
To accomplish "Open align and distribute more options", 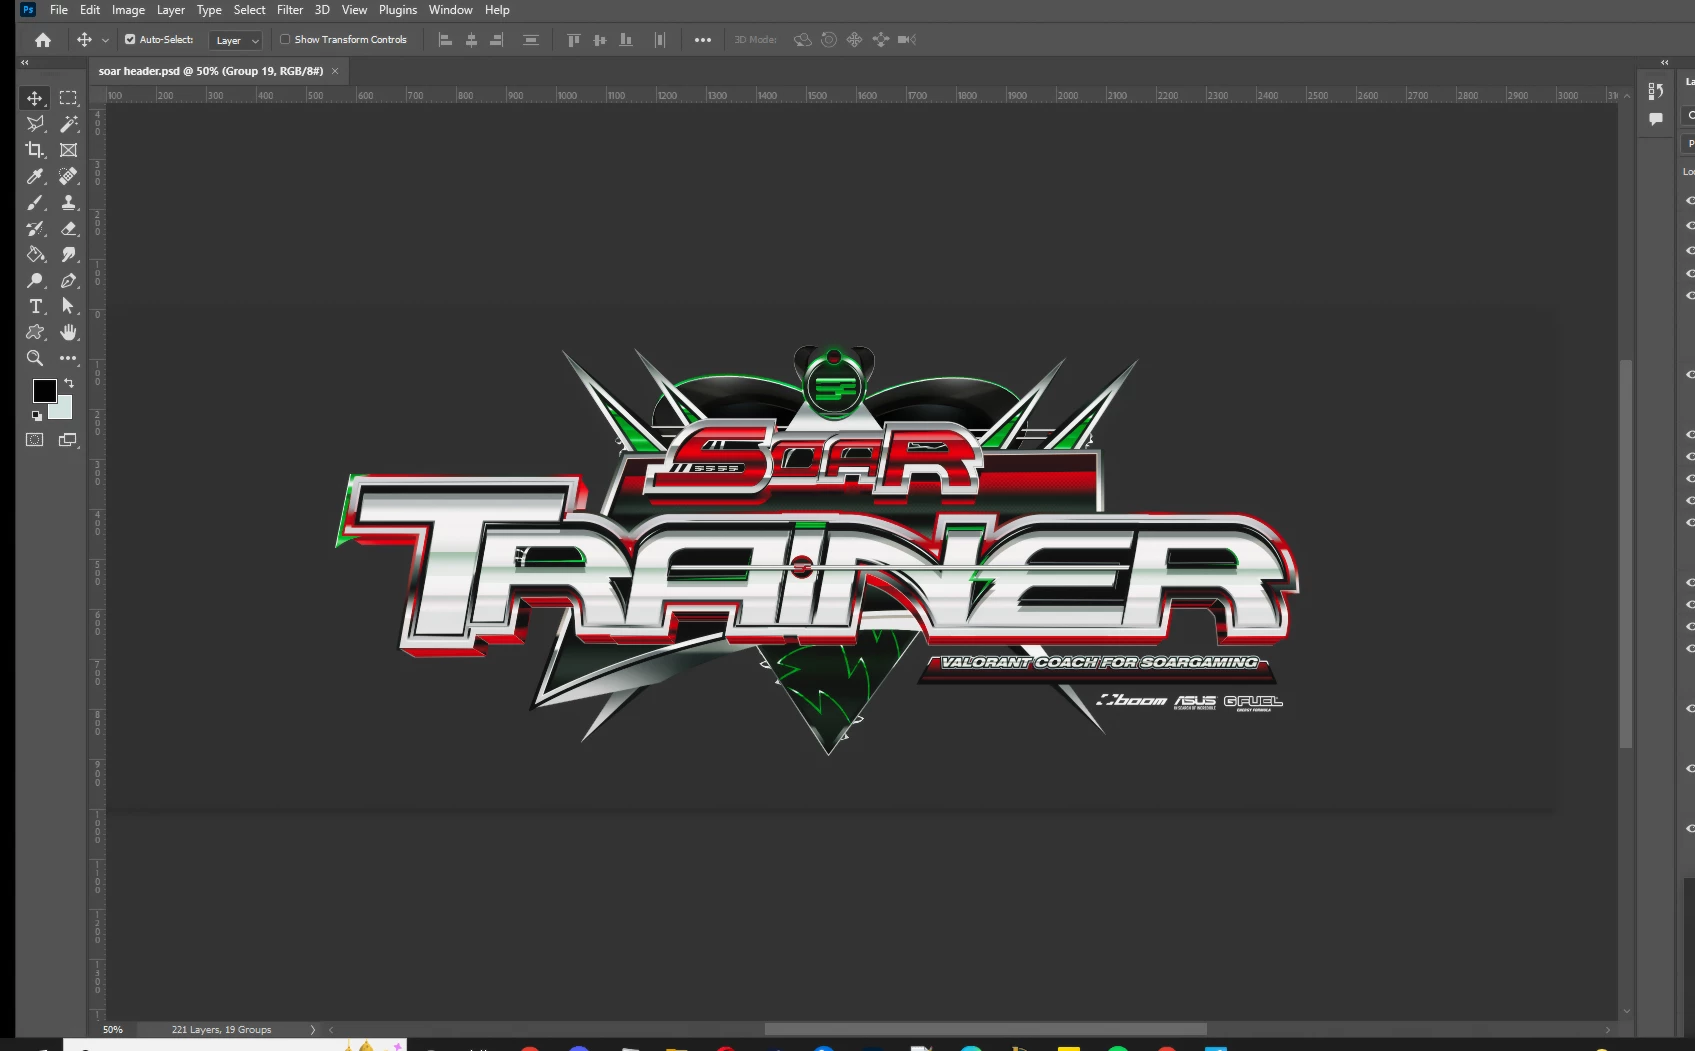I will pos(703,40).
